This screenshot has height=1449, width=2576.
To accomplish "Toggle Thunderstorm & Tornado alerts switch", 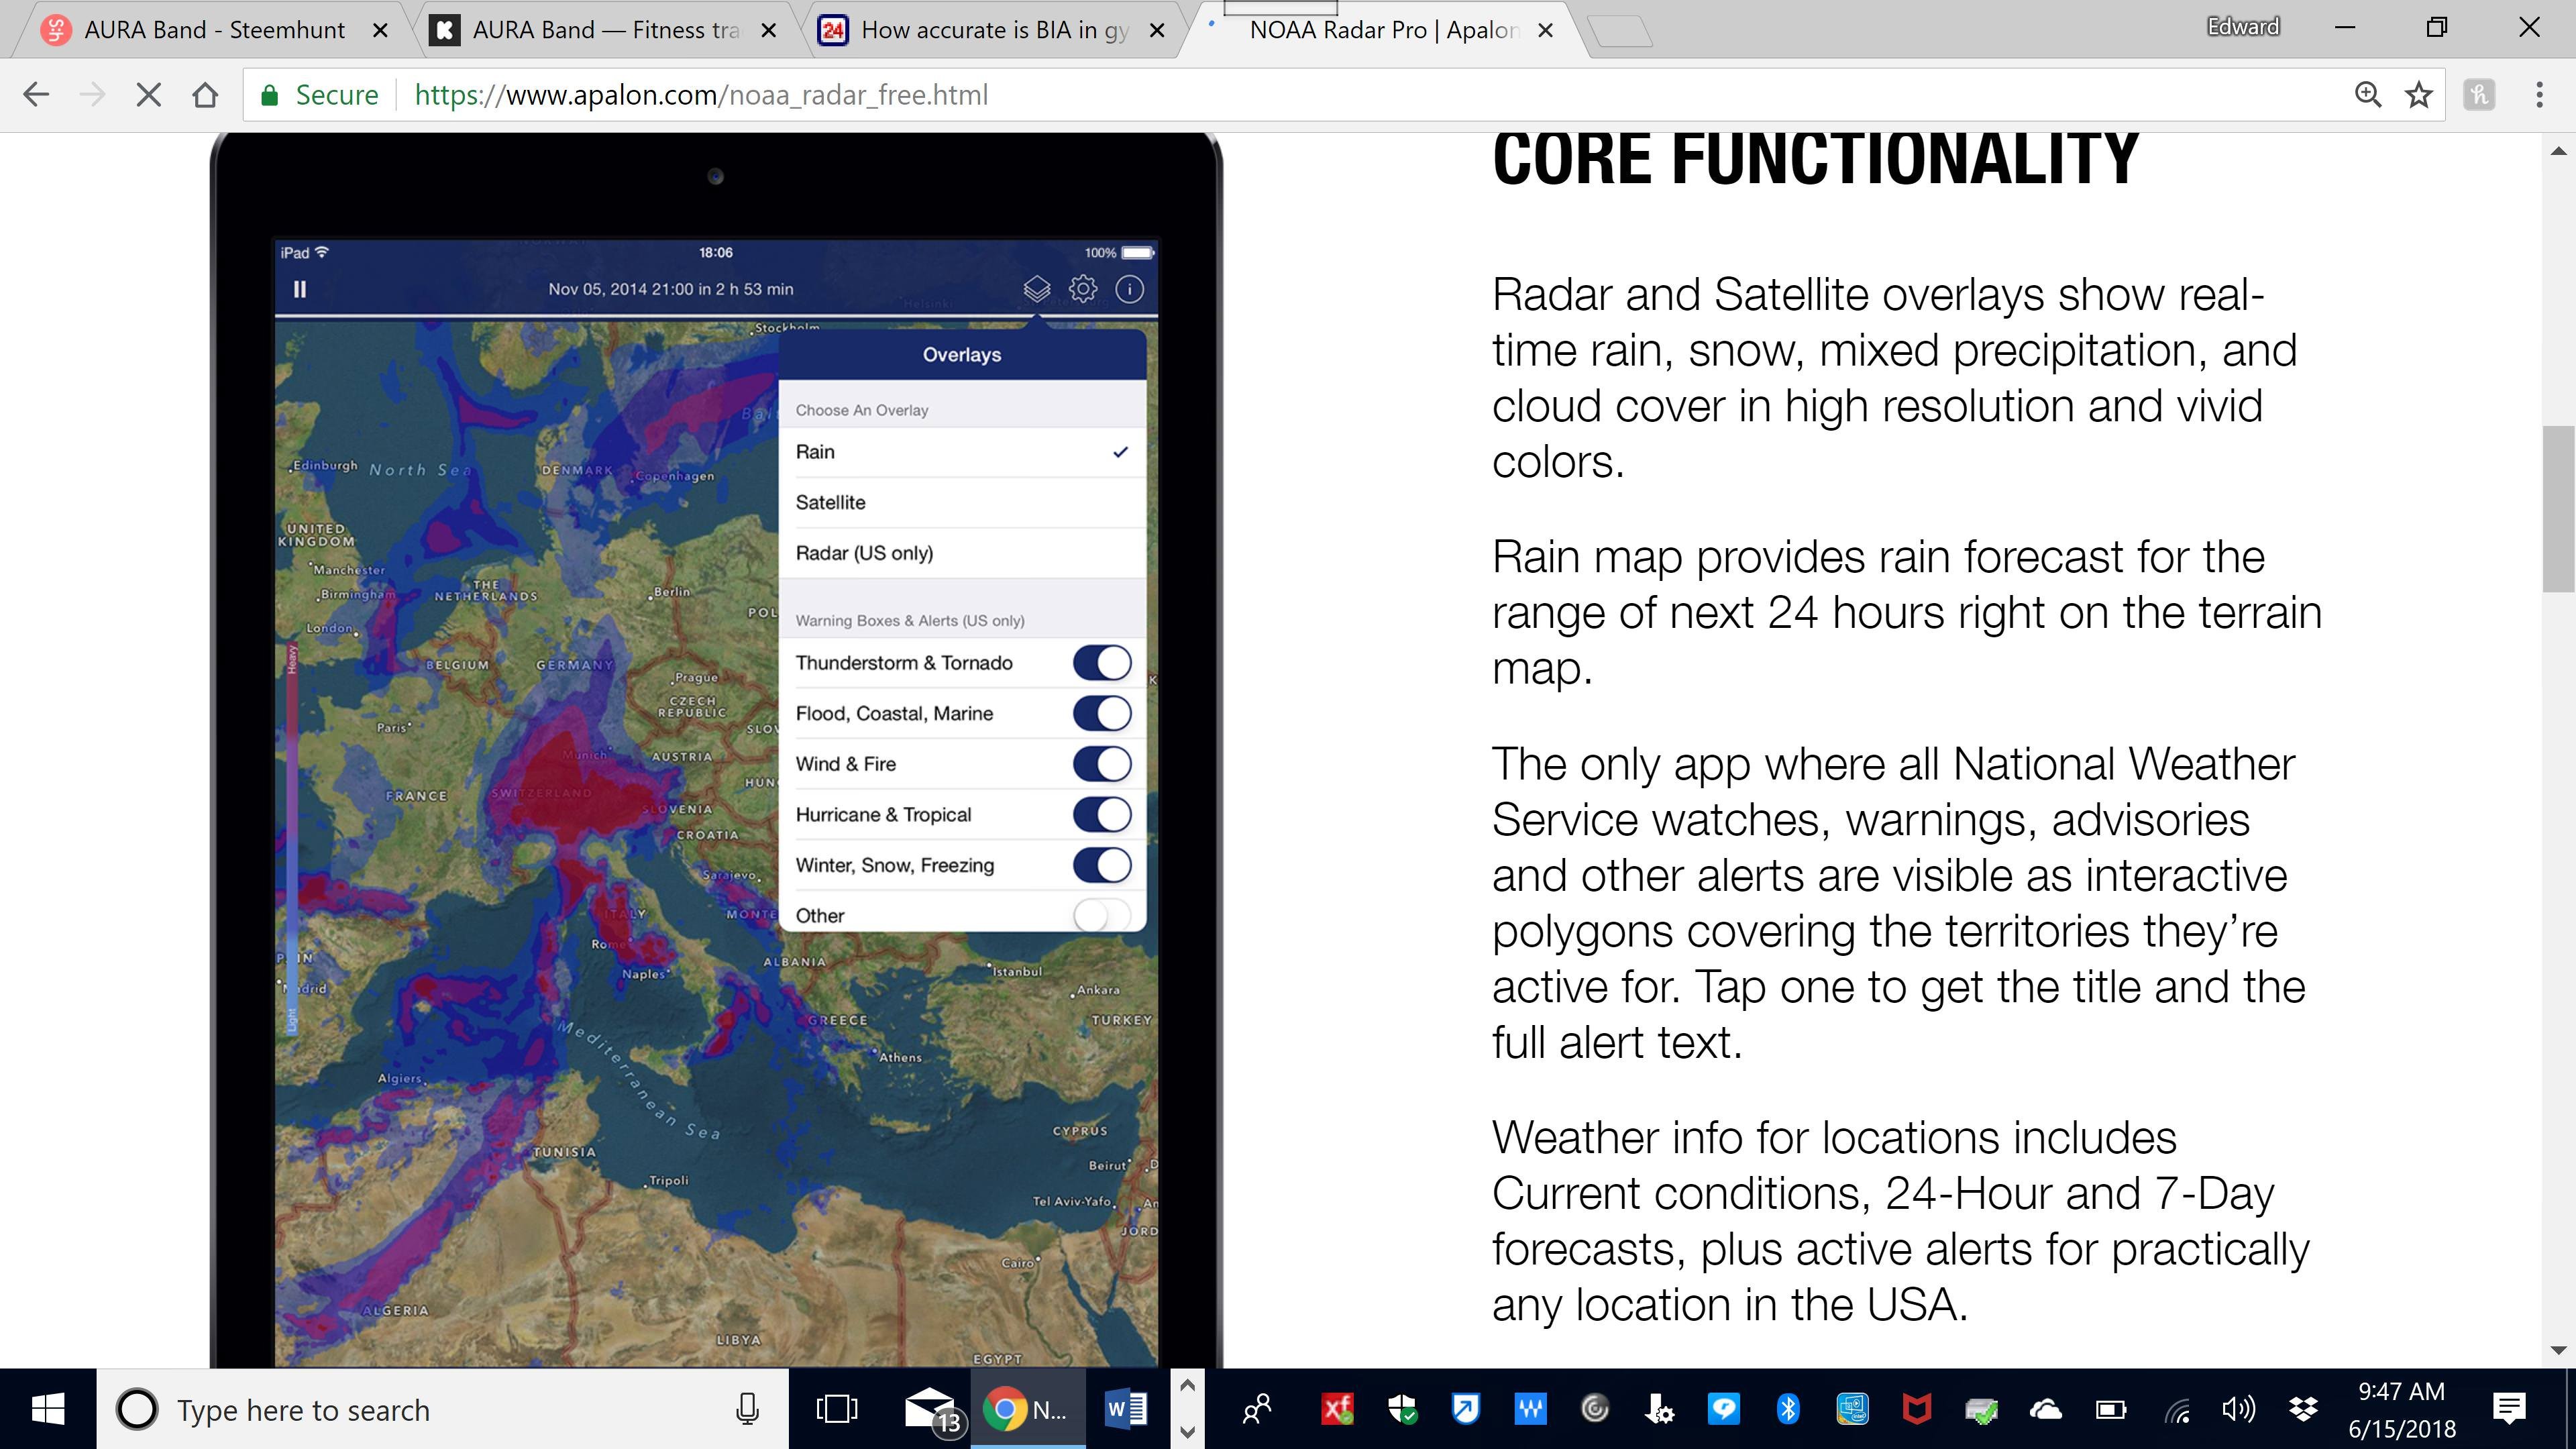I will [1102, 663].
